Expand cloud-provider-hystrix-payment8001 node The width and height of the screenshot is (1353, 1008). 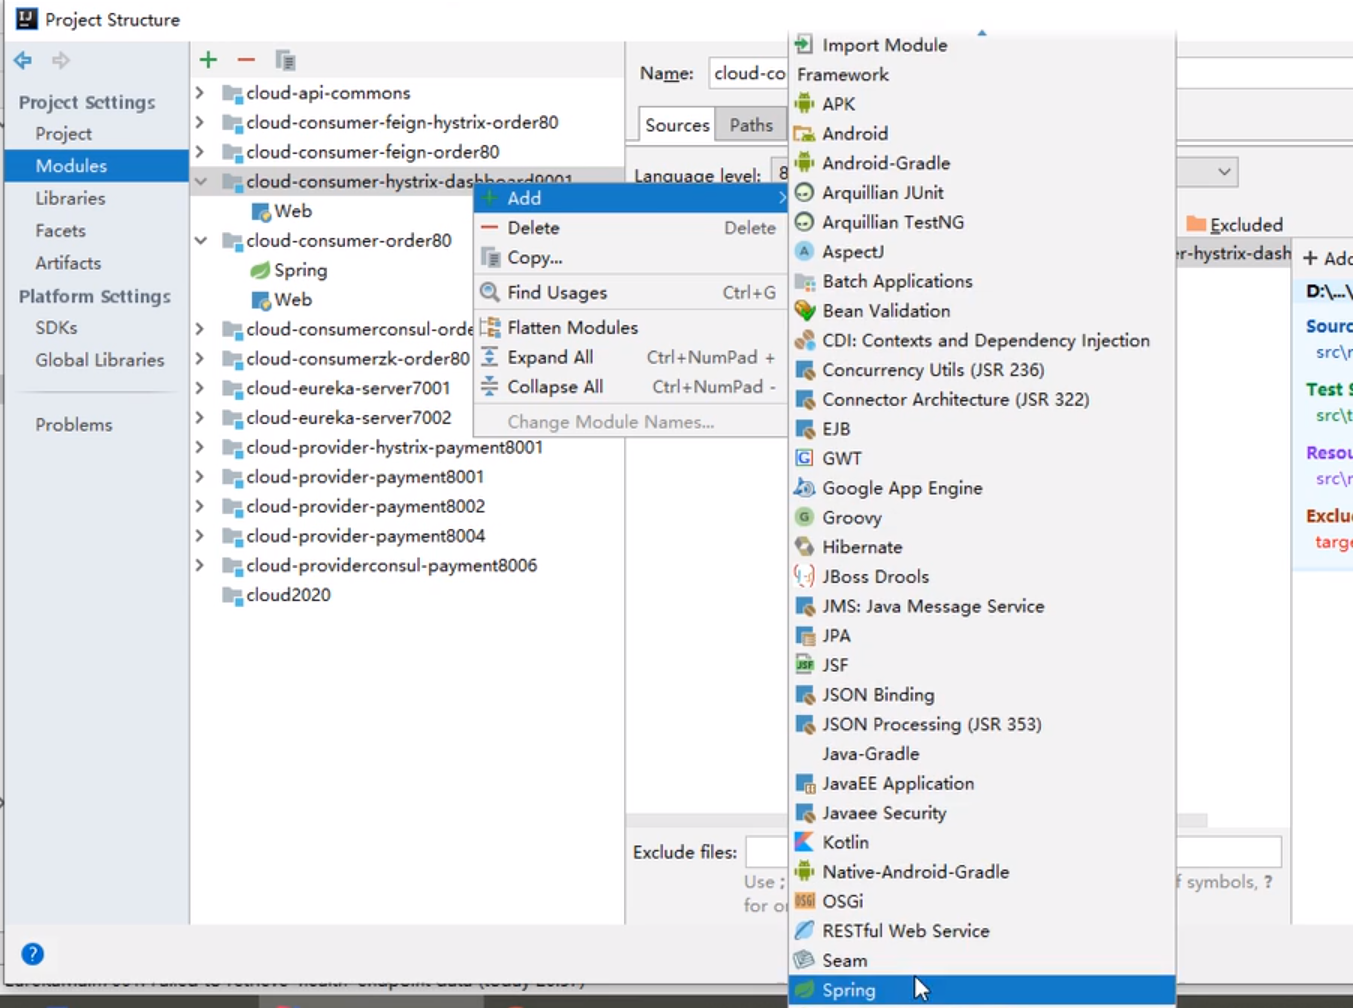[200, 447]
